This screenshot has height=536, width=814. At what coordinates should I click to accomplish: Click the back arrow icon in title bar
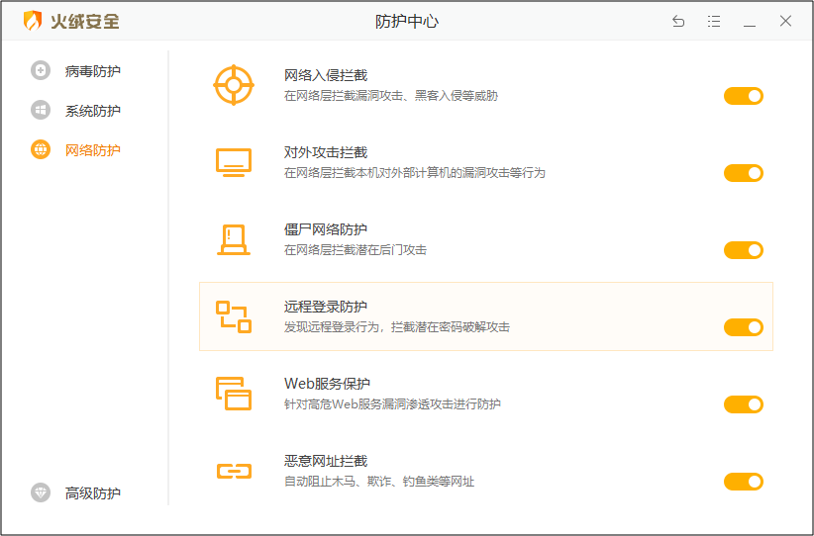tap(678, 21)
